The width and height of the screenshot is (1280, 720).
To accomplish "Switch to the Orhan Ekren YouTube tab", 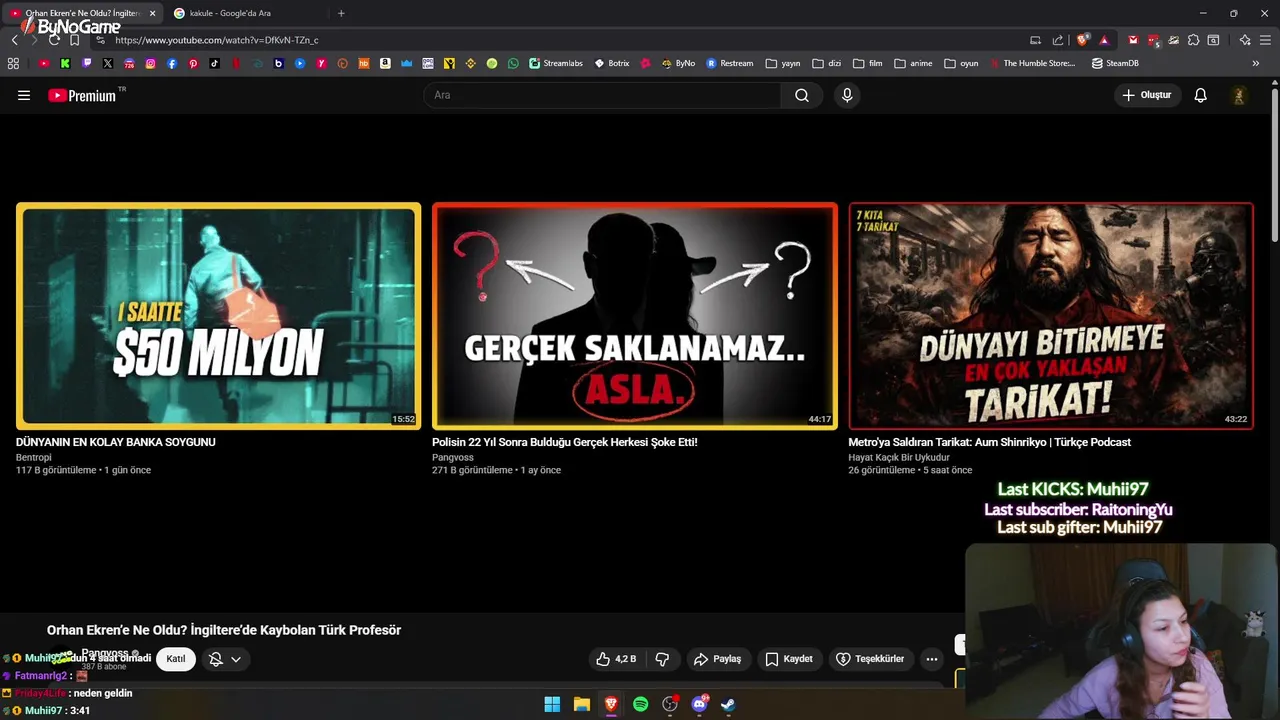I will click(x=83, y=13).
